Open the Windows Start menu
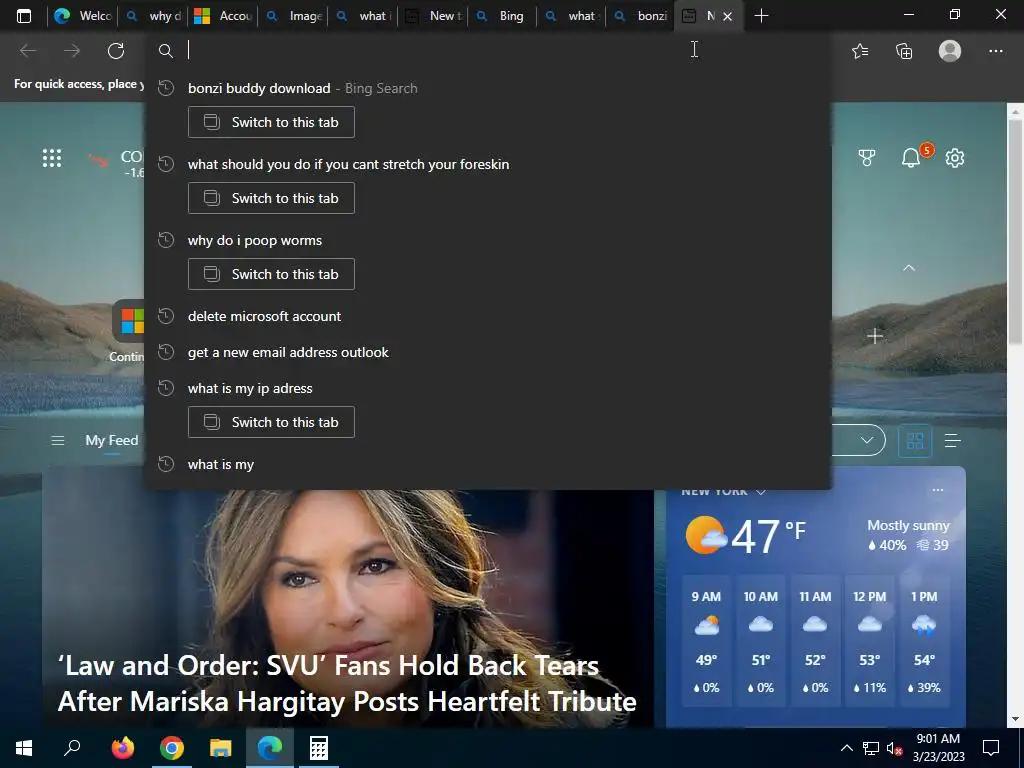The width and height of the screenshot is (1024, 768). 24,748
